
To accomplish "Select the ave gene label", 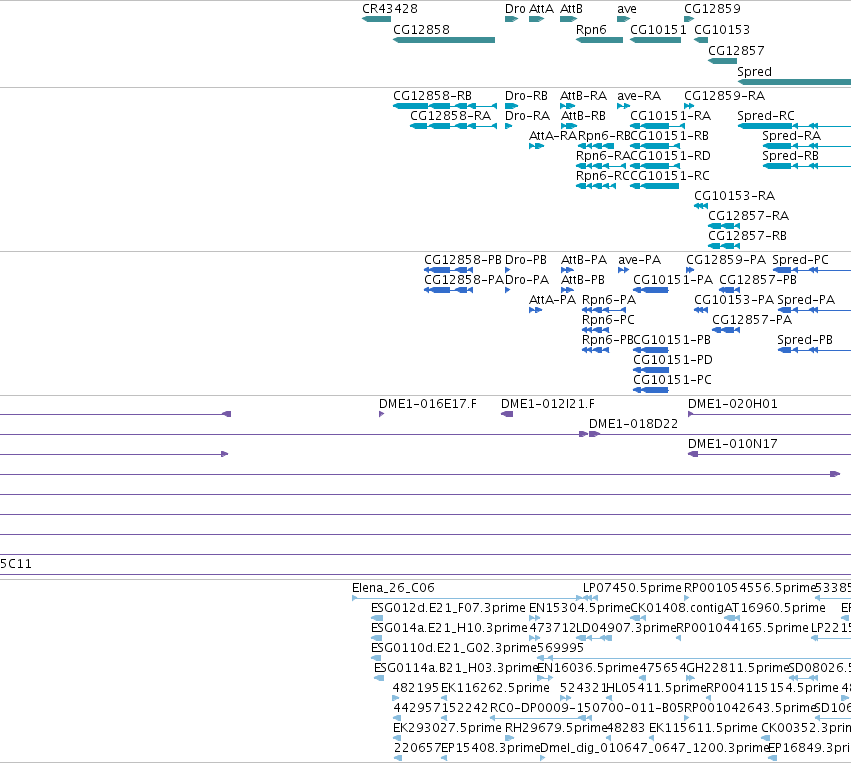I will 627,9.
